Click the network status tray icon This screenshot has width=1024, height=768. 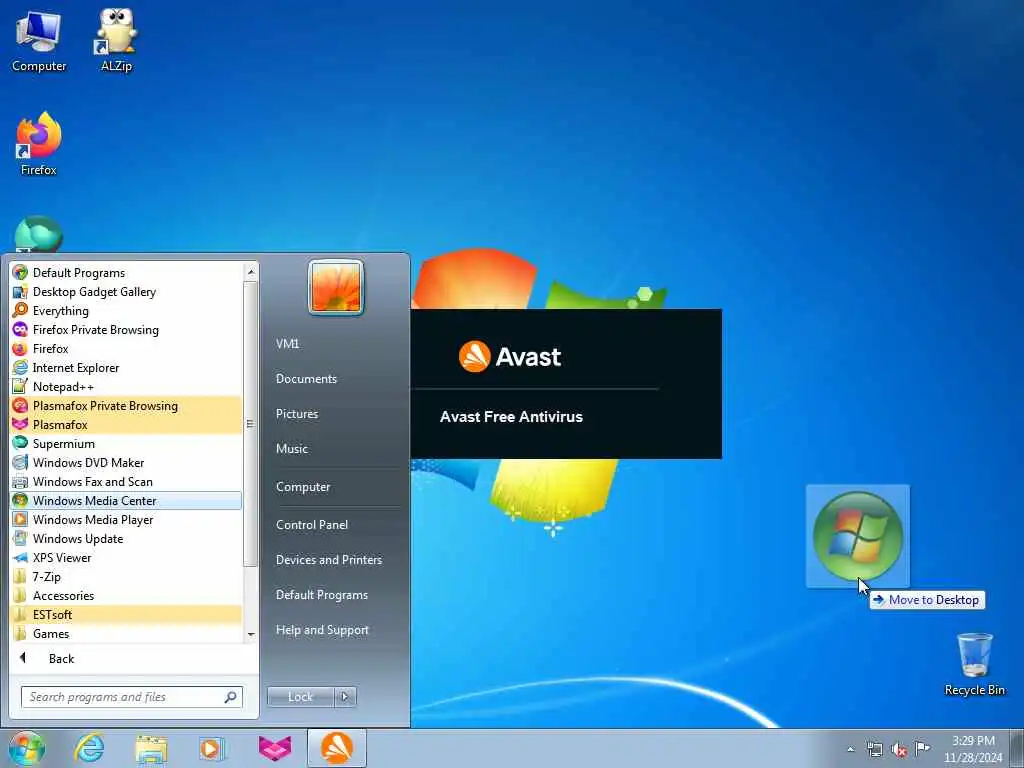coord(874,749)
